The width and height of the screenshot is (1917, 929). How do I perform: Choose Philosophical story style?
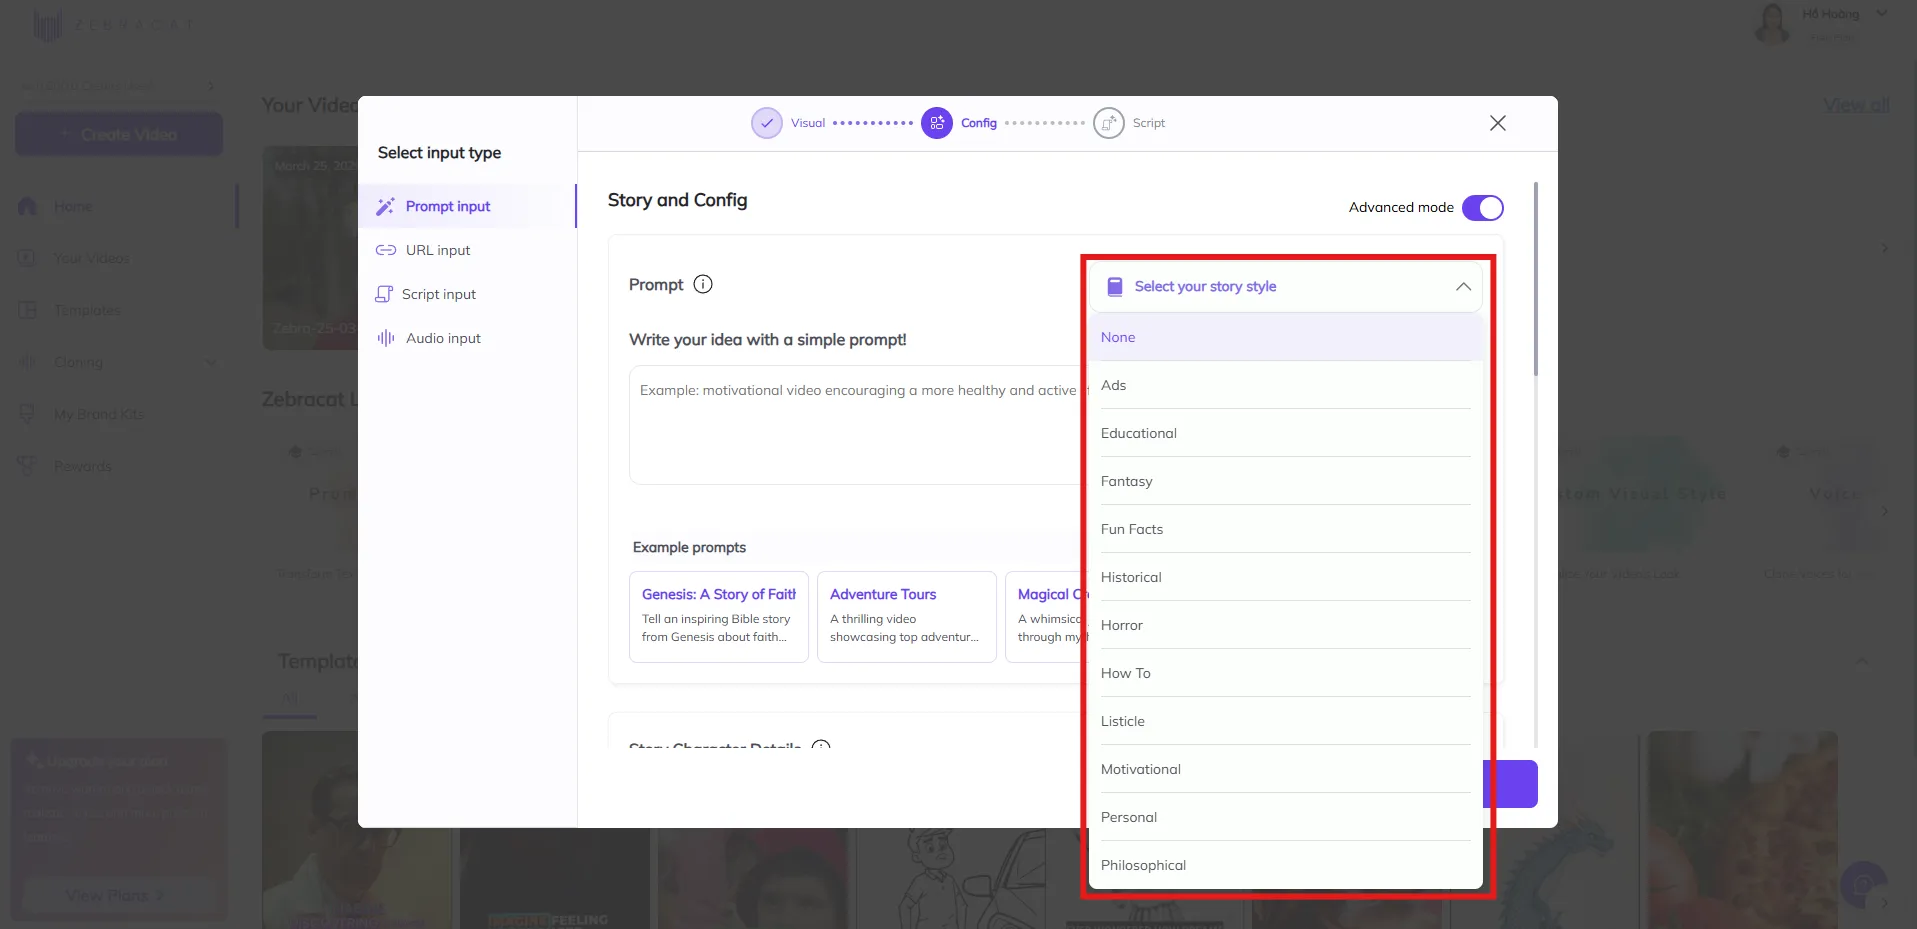(1286, 865)
